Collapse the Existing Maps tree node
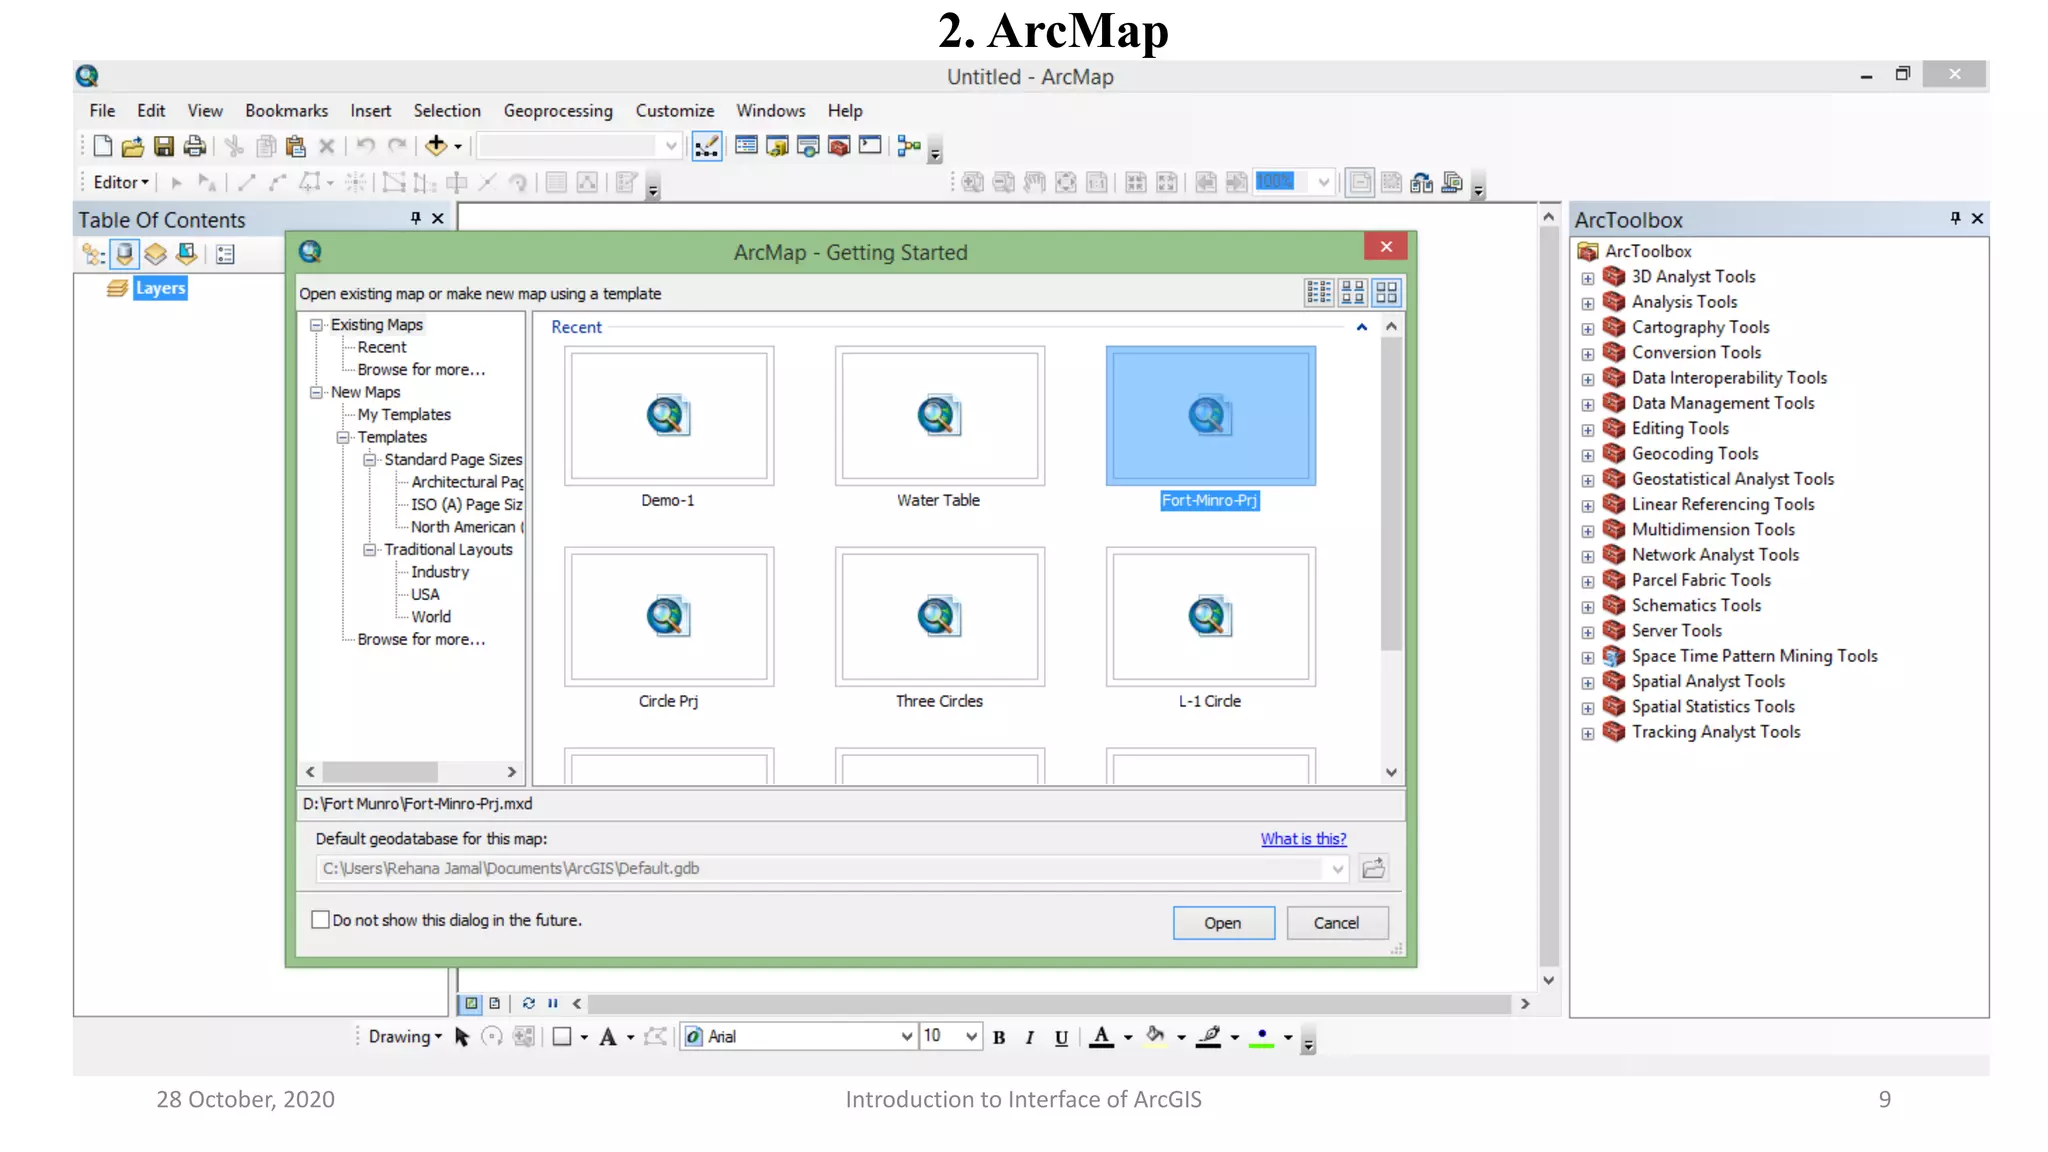The height and width of the screenshot is (1152, 2048). pyautogui.click(x=316, y=325)
